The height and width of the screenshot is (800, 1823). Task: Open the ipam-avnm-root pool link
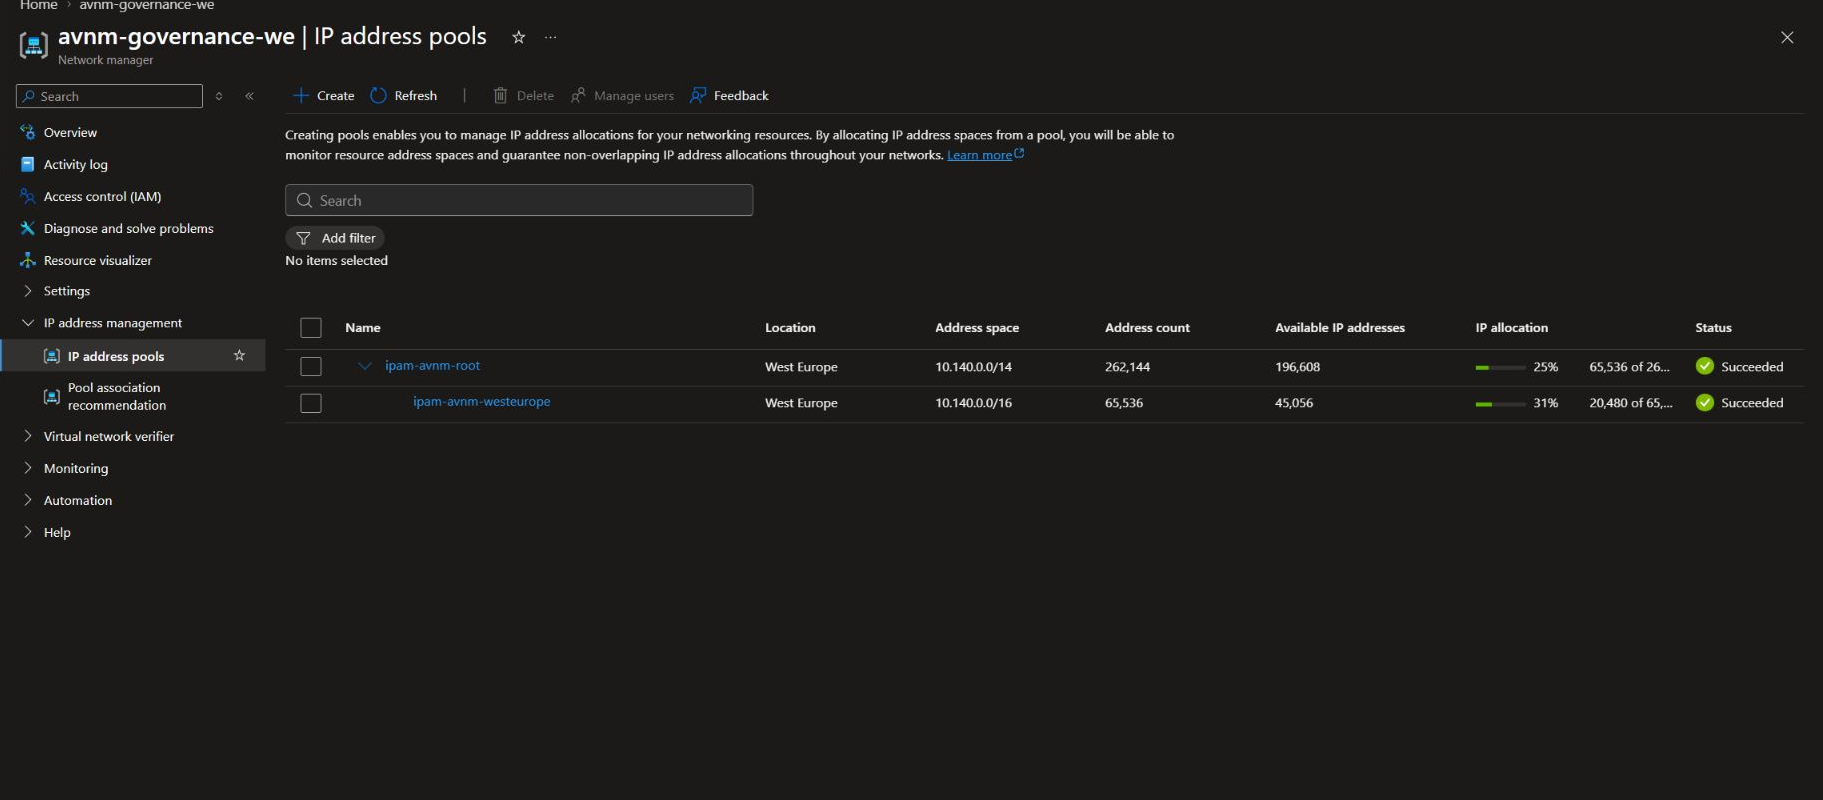432,366
